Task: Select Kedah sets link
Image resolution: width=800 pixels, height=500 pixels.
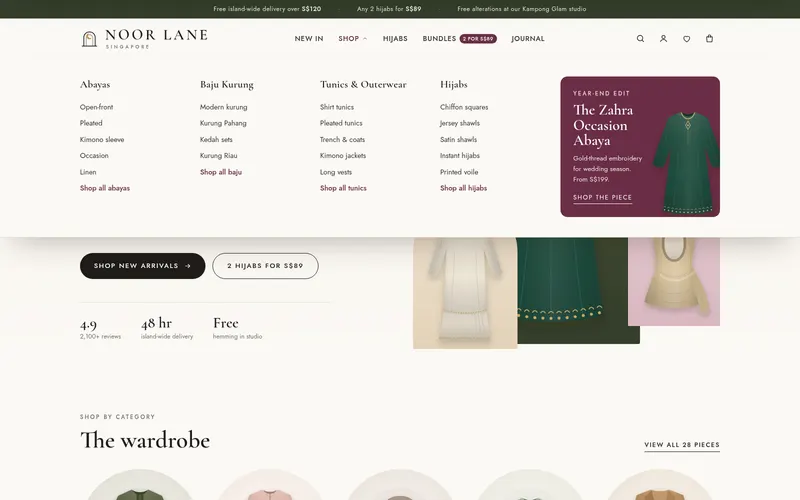Action: coord(216,139)
